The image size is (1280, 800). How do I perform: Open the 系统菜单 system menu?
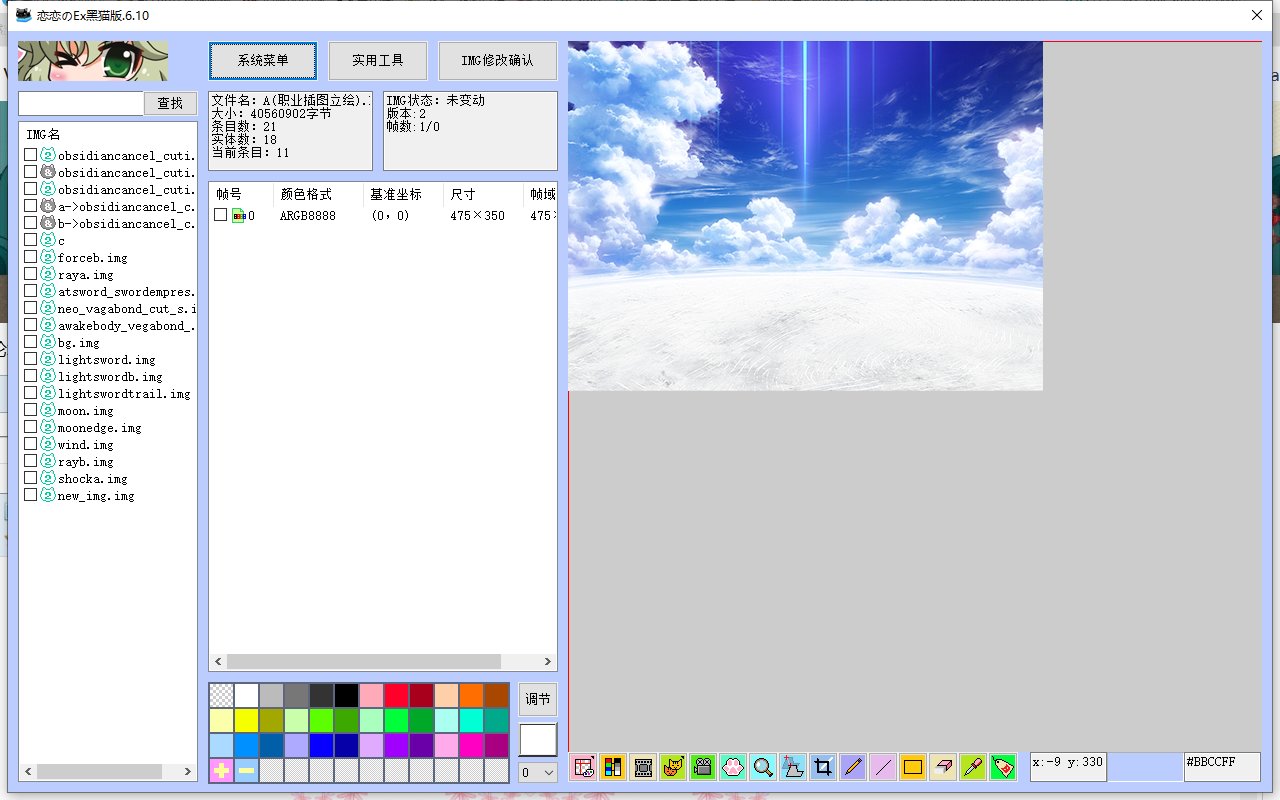click(263, 61)
